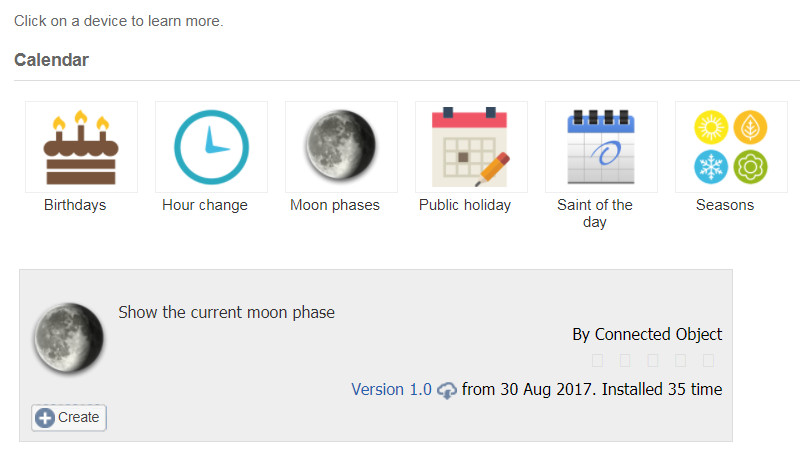
Task: Choose the Moon phases device thumbnail
Action: 341,147
